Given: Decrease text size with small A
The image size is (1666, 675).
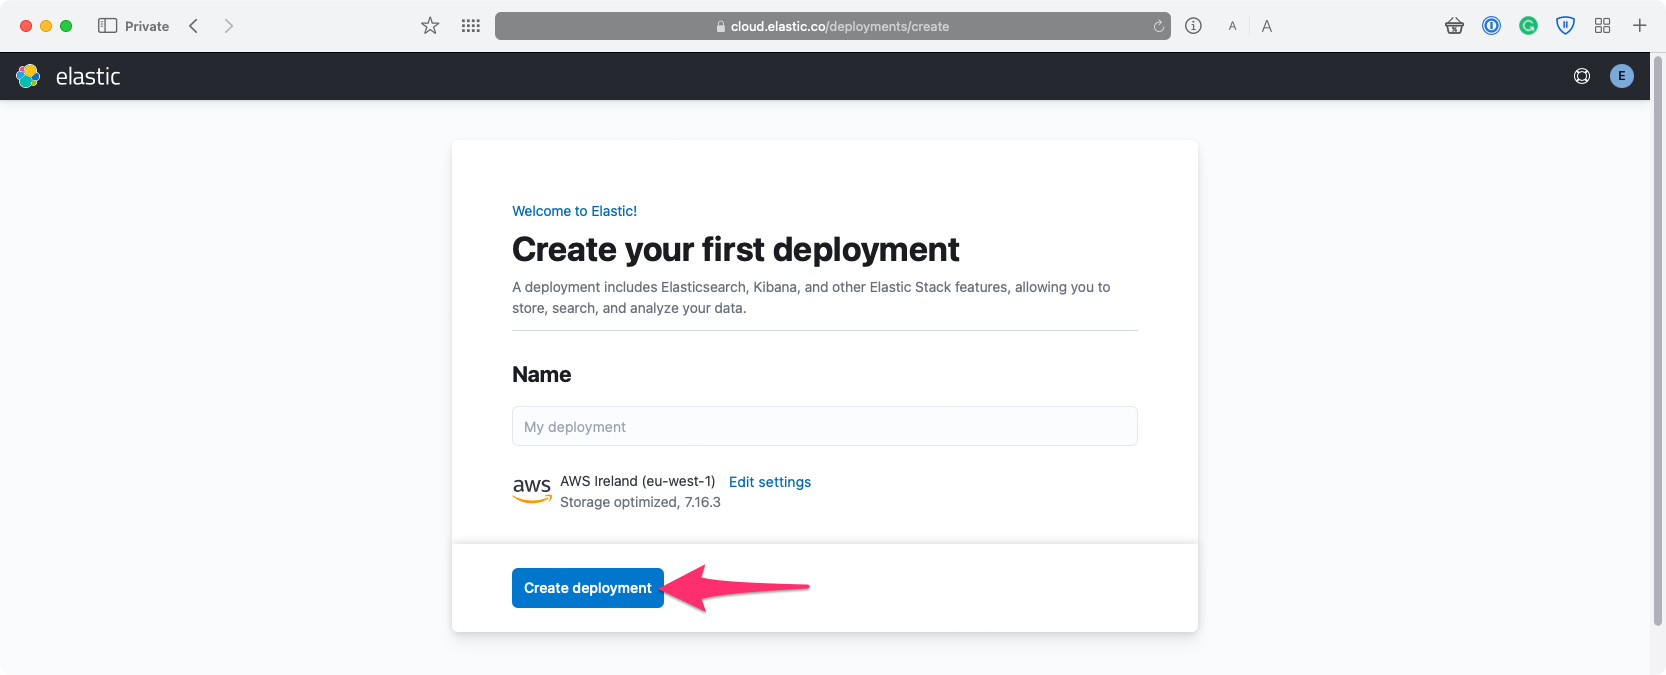Looking at the screenshot, I should 1232,27.
